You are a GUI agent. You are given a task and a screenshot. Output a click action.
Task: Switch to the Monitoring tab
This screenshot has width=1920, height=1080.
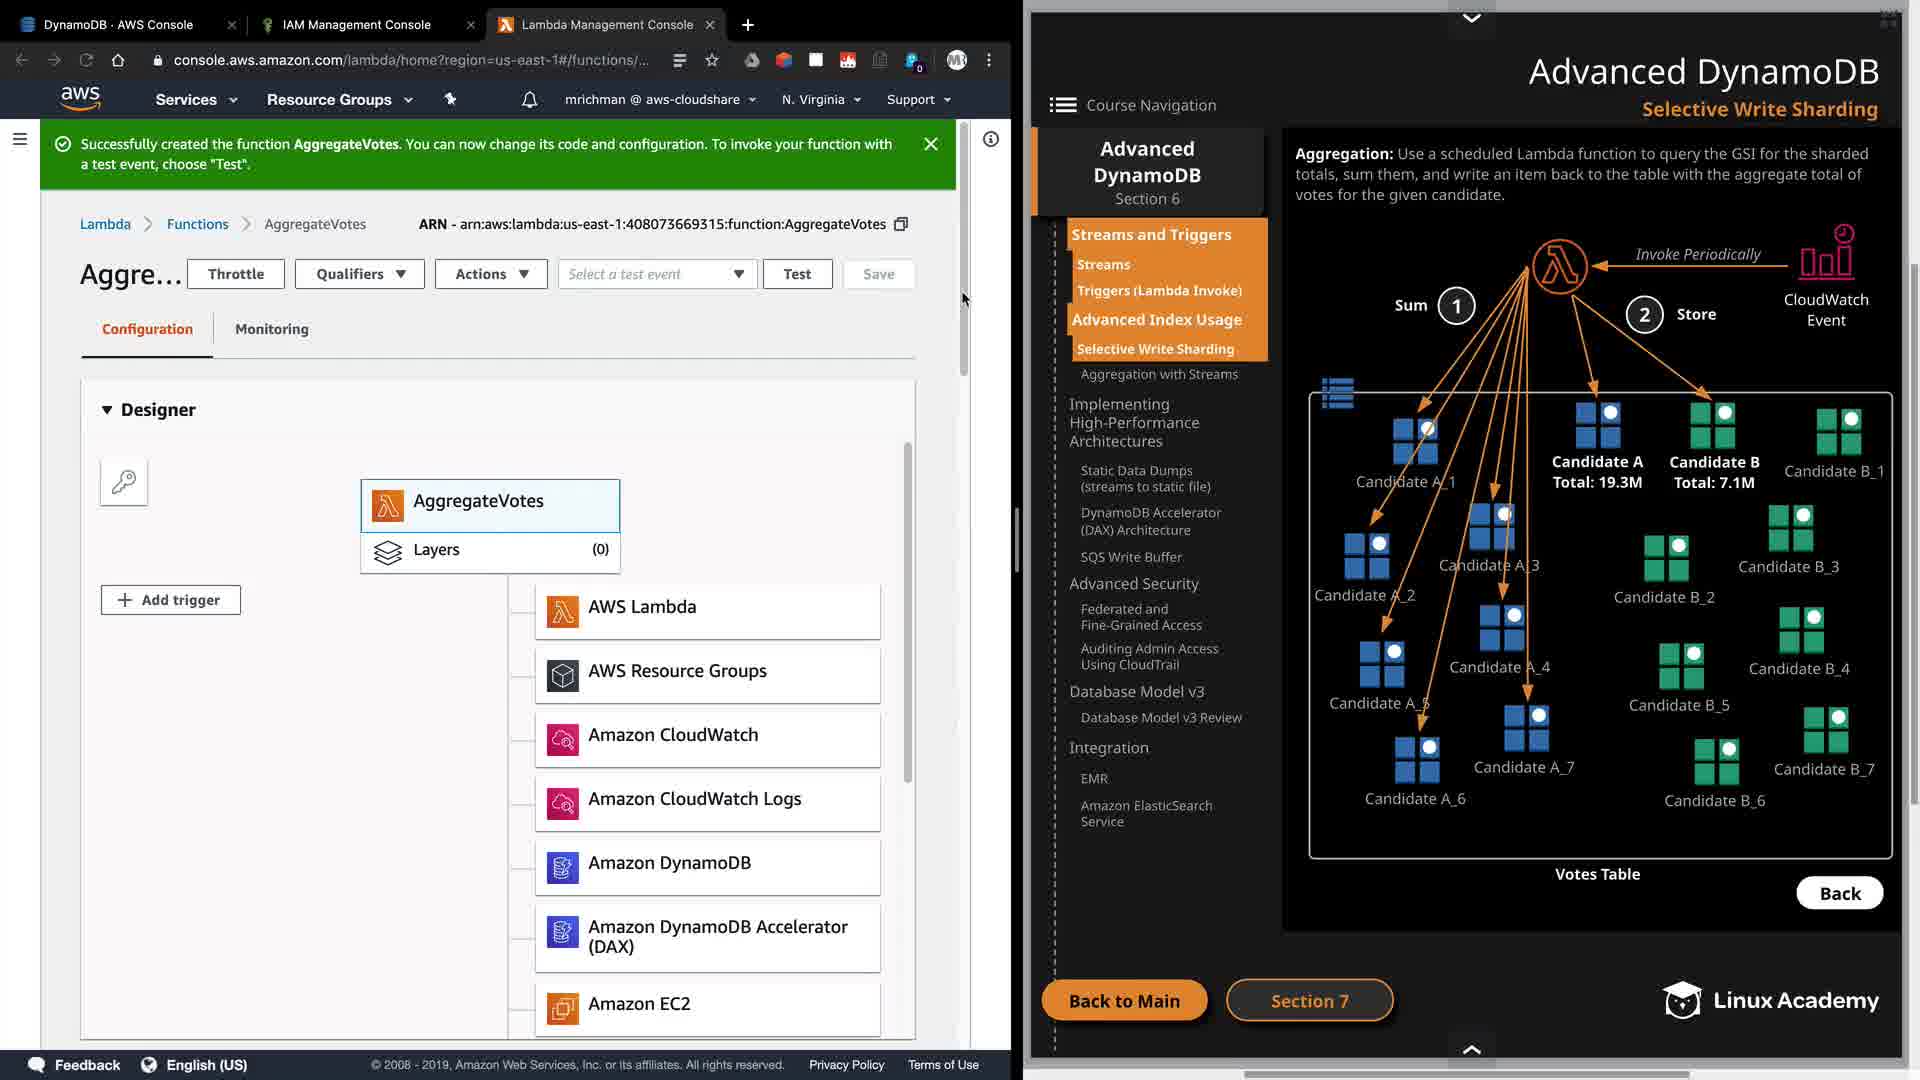tap(271, 329)
